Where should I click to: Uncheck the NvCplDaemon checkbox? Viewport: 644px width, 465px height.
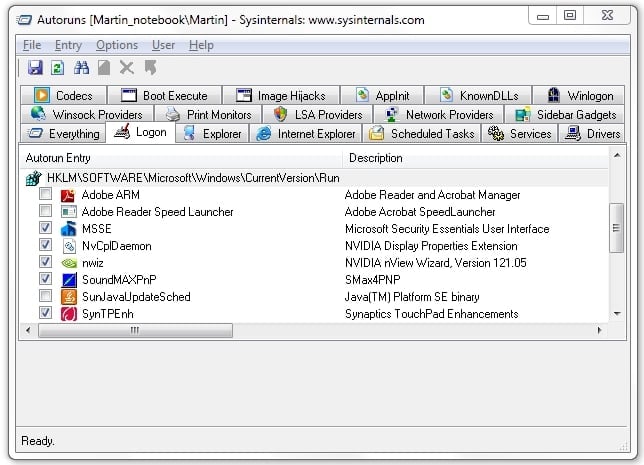click(45, 245)
